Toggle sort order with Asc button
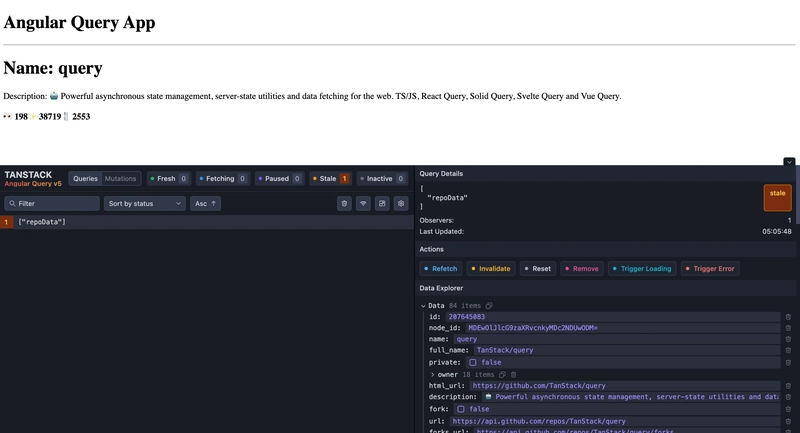The height and width of the screenshot is (433, 800). click(206, 203)
